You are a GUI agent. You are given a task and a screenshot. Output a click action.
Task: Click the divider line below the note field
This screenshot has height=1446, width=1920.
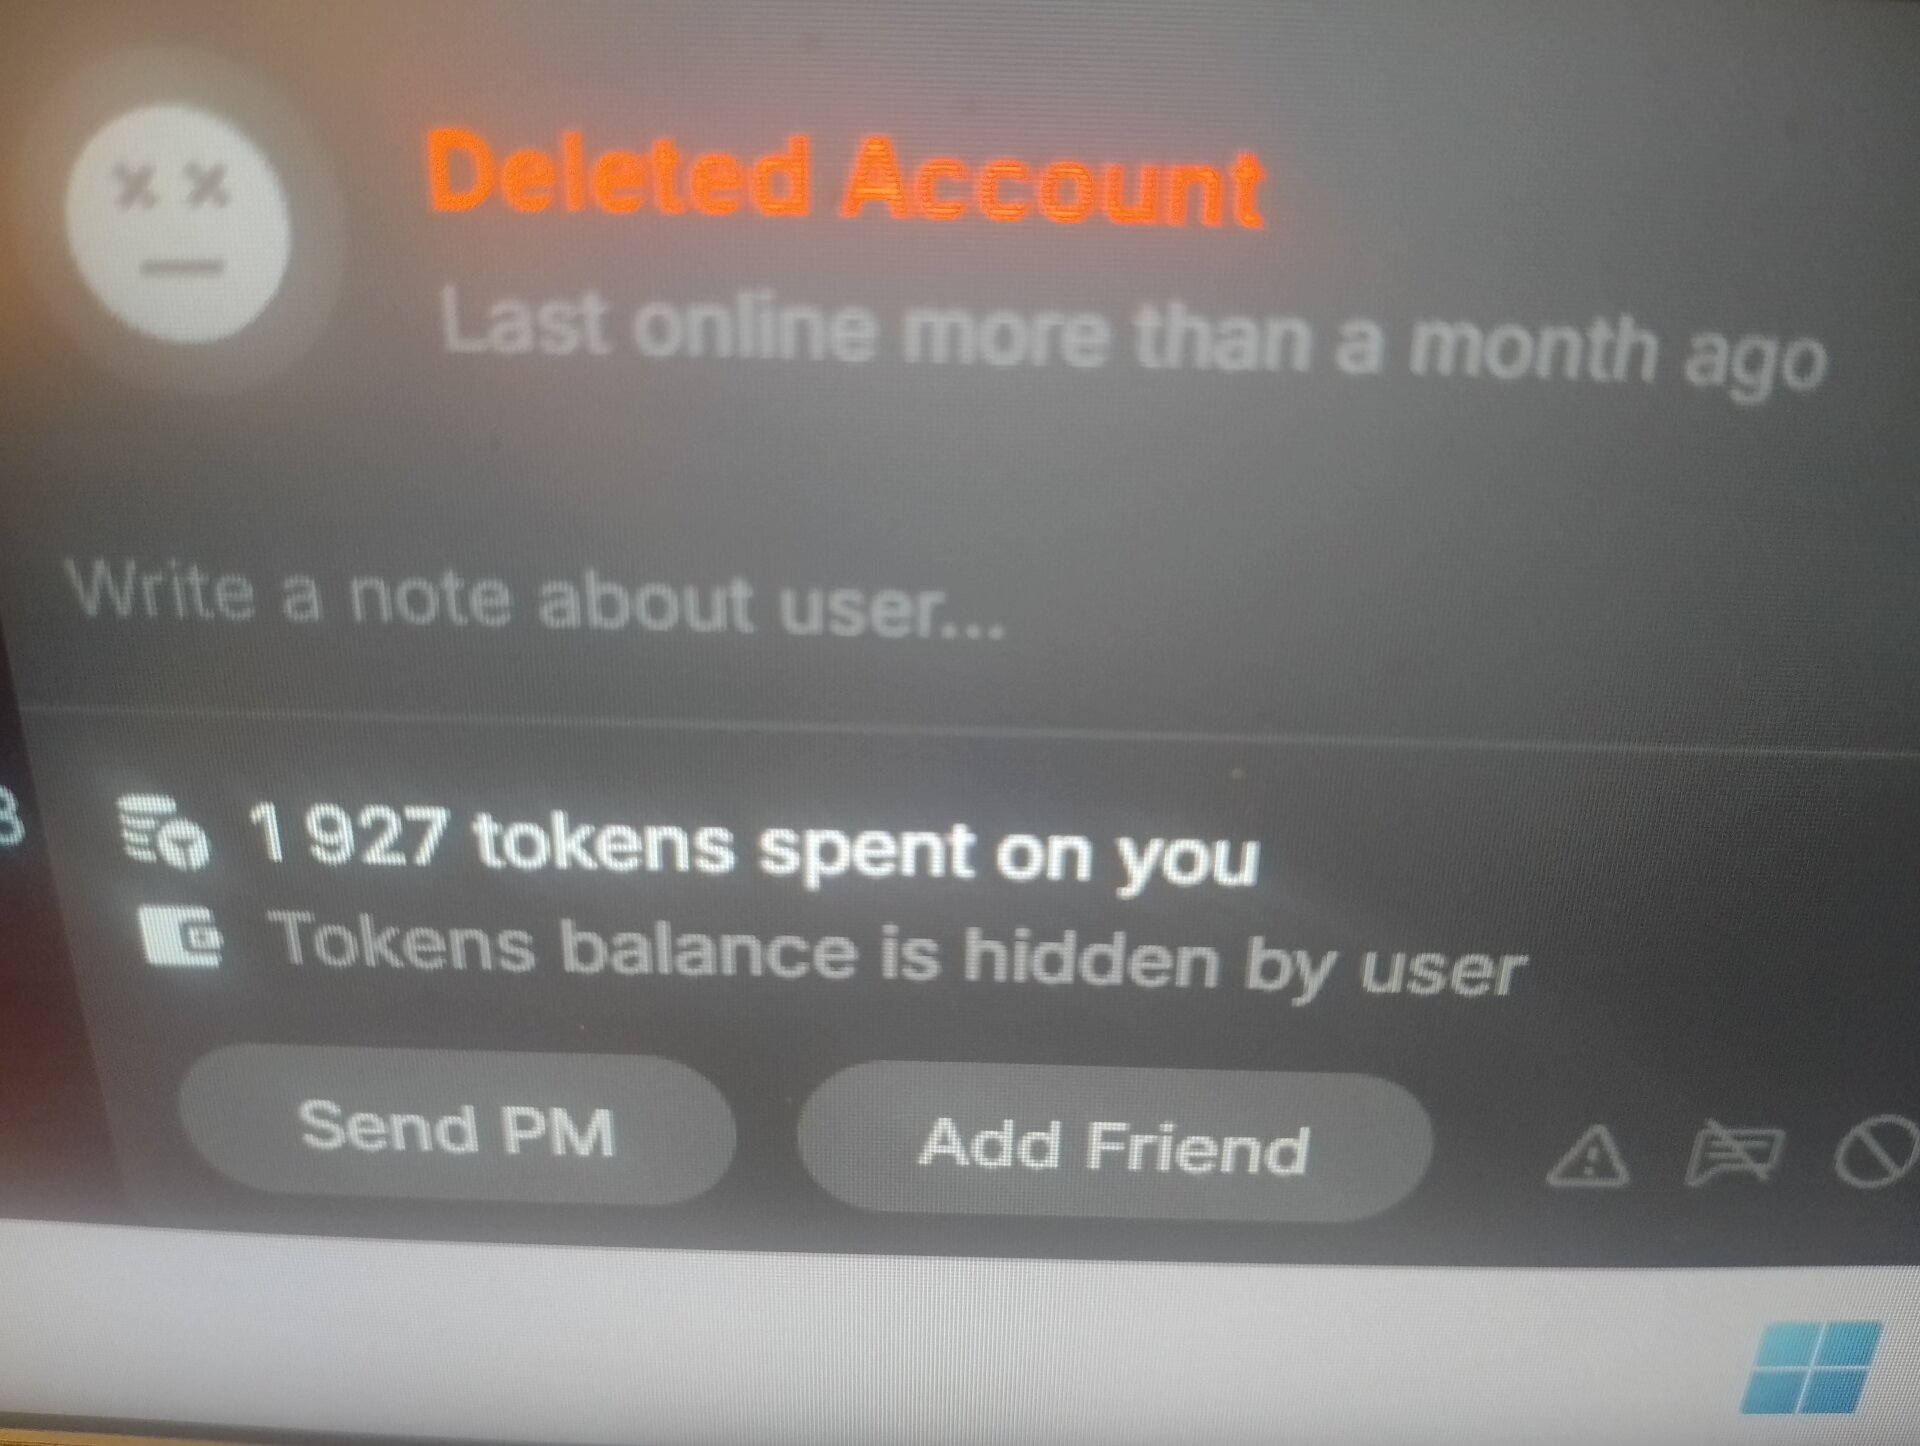click(960, 730)
